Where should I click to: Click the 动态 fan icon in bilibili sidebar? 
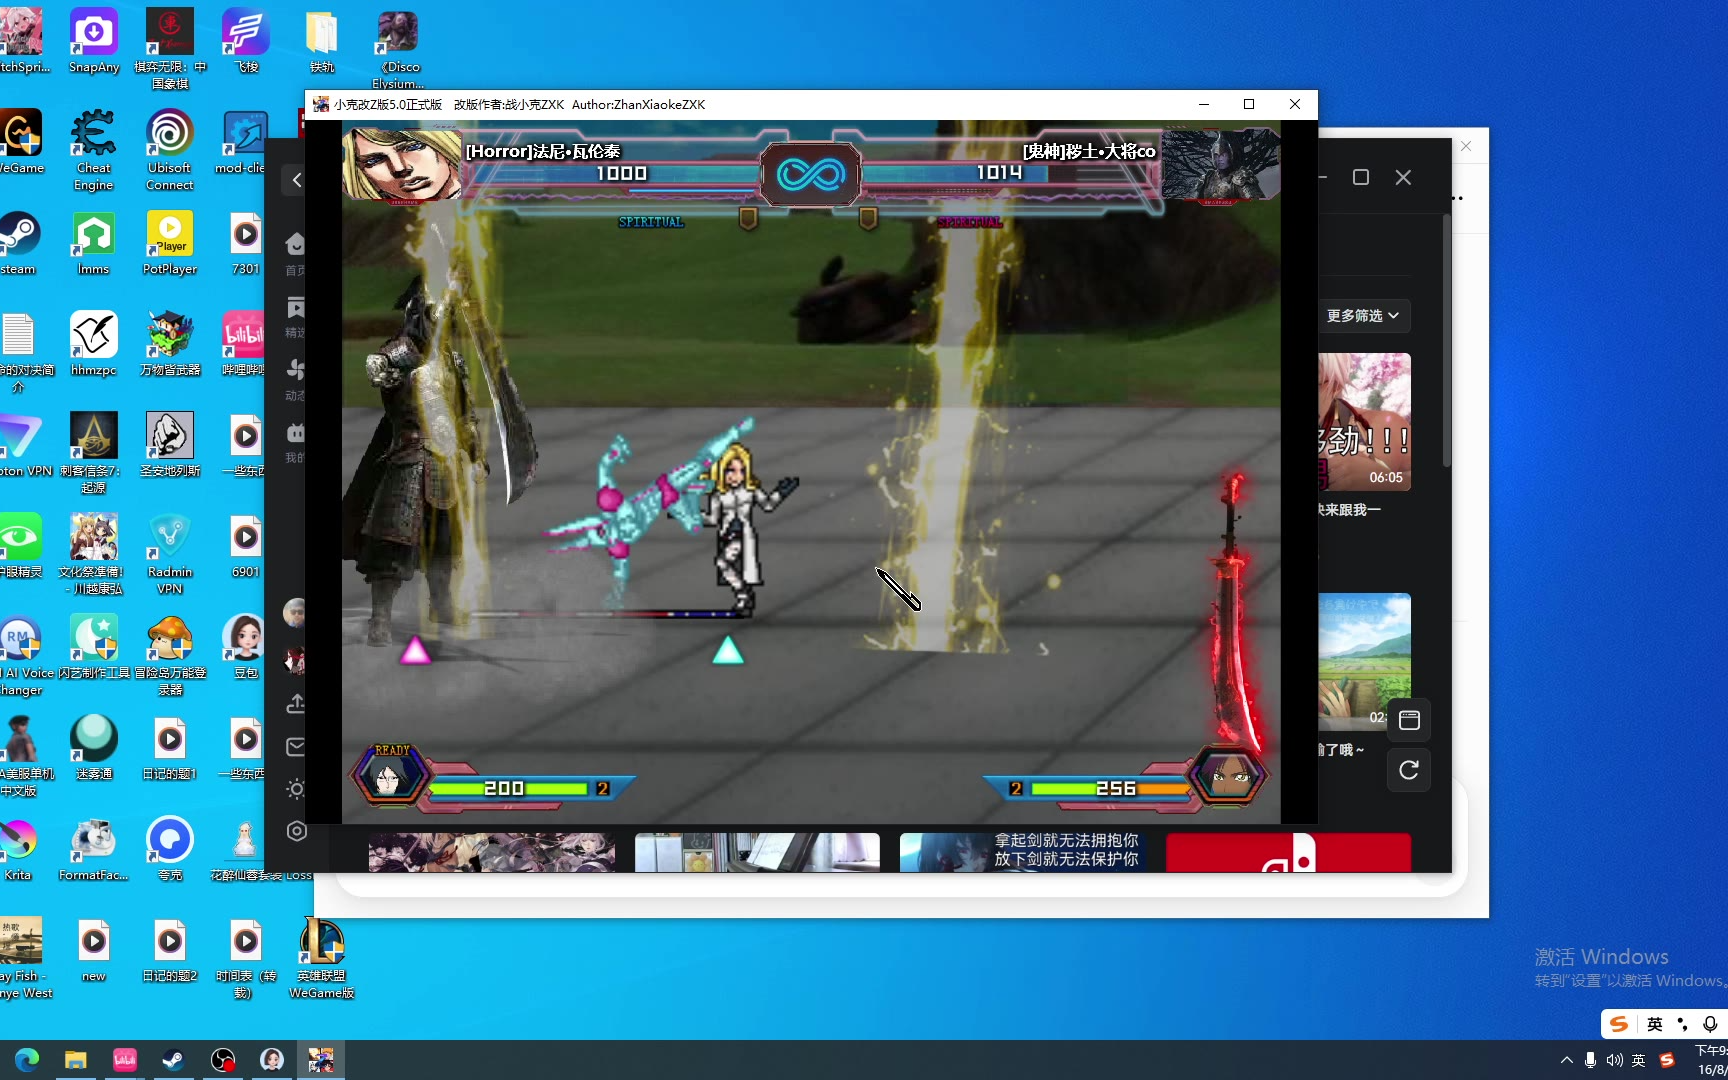click(x=295, y=379)
